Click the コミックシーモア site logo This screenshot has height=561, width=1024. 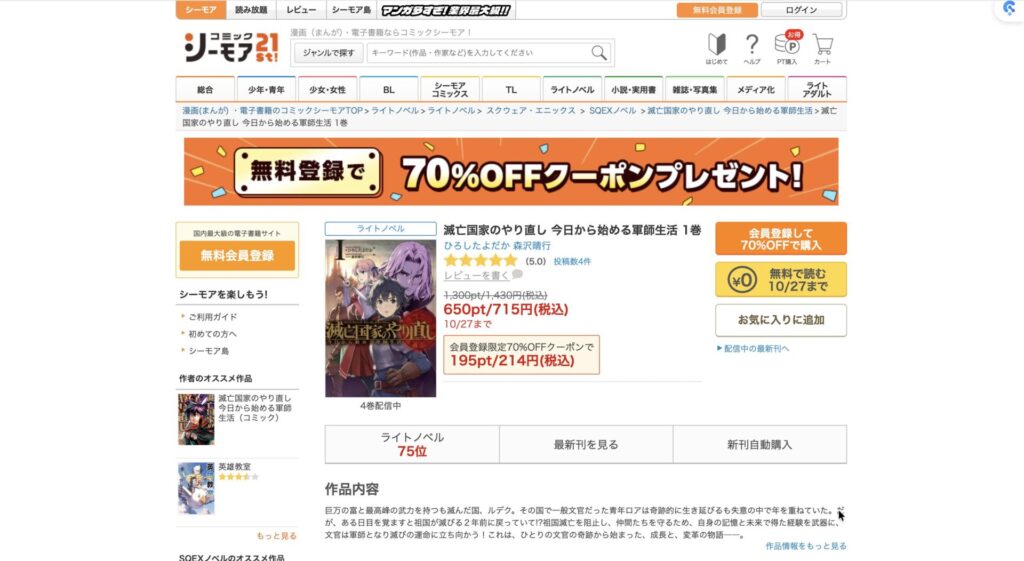tap(231, 47)
